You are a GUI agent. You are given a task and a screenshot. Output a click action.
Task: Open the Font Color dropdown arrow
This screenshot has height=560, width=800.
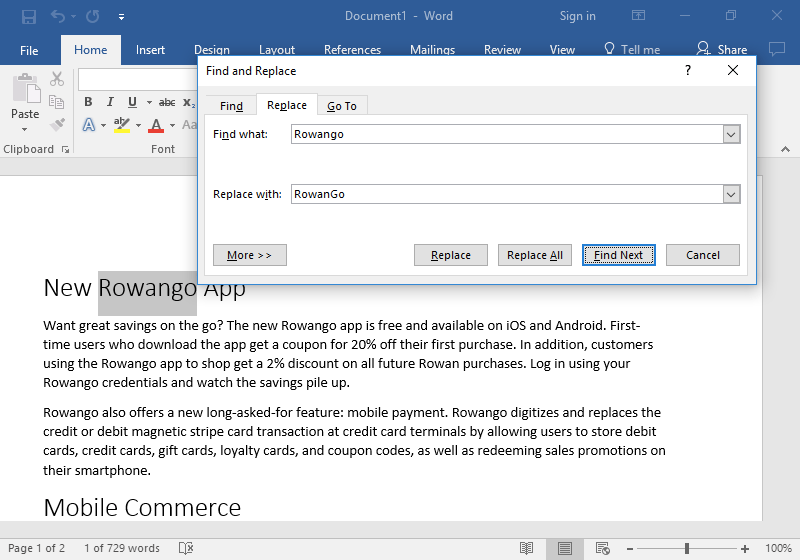[172, 126]
